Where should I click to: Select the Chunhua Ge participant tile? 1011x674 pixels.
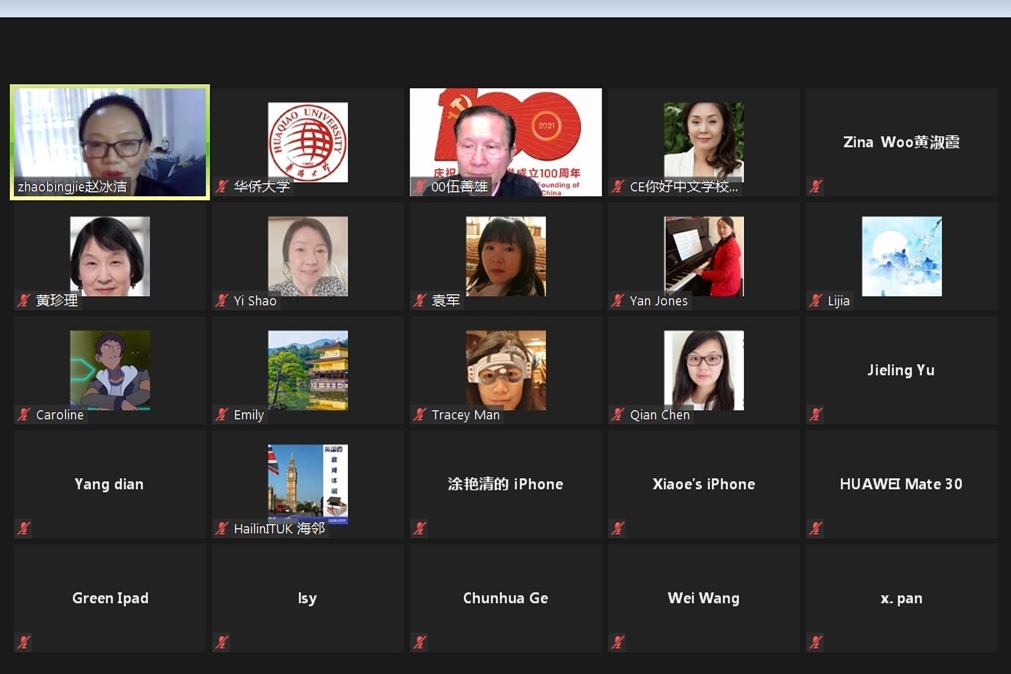pyautogui.click(x=505, y=598)
